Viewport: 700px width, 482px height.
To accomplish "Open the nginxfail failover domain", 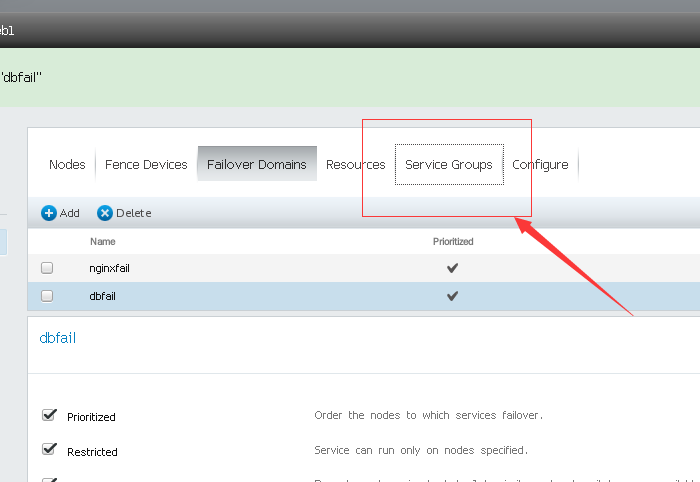I will tap(109, 268).
